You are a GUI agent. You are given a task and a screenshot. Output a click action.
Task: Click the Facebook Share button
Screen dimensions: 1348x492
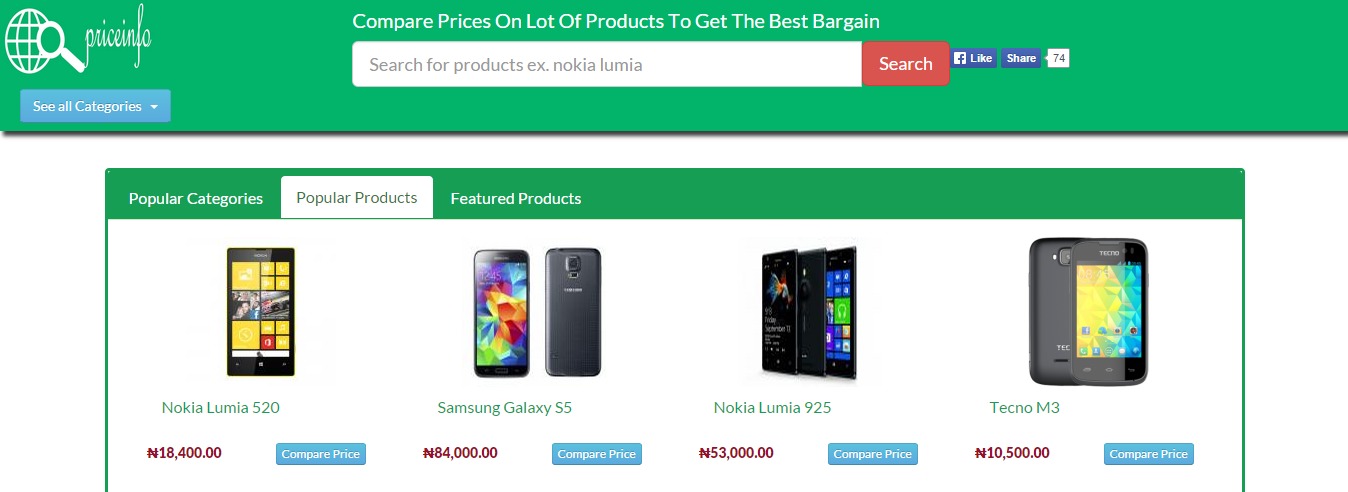[x=1021, y=58]
